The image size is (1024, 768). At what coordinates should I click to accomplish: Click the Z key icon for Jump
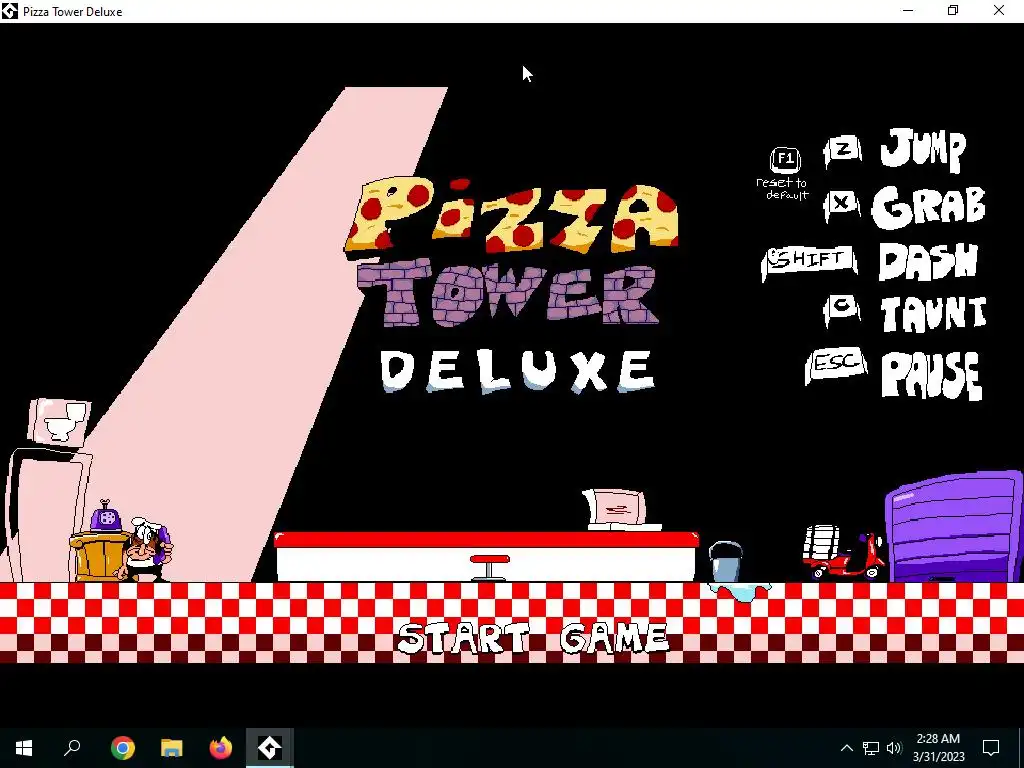(842, 151)
